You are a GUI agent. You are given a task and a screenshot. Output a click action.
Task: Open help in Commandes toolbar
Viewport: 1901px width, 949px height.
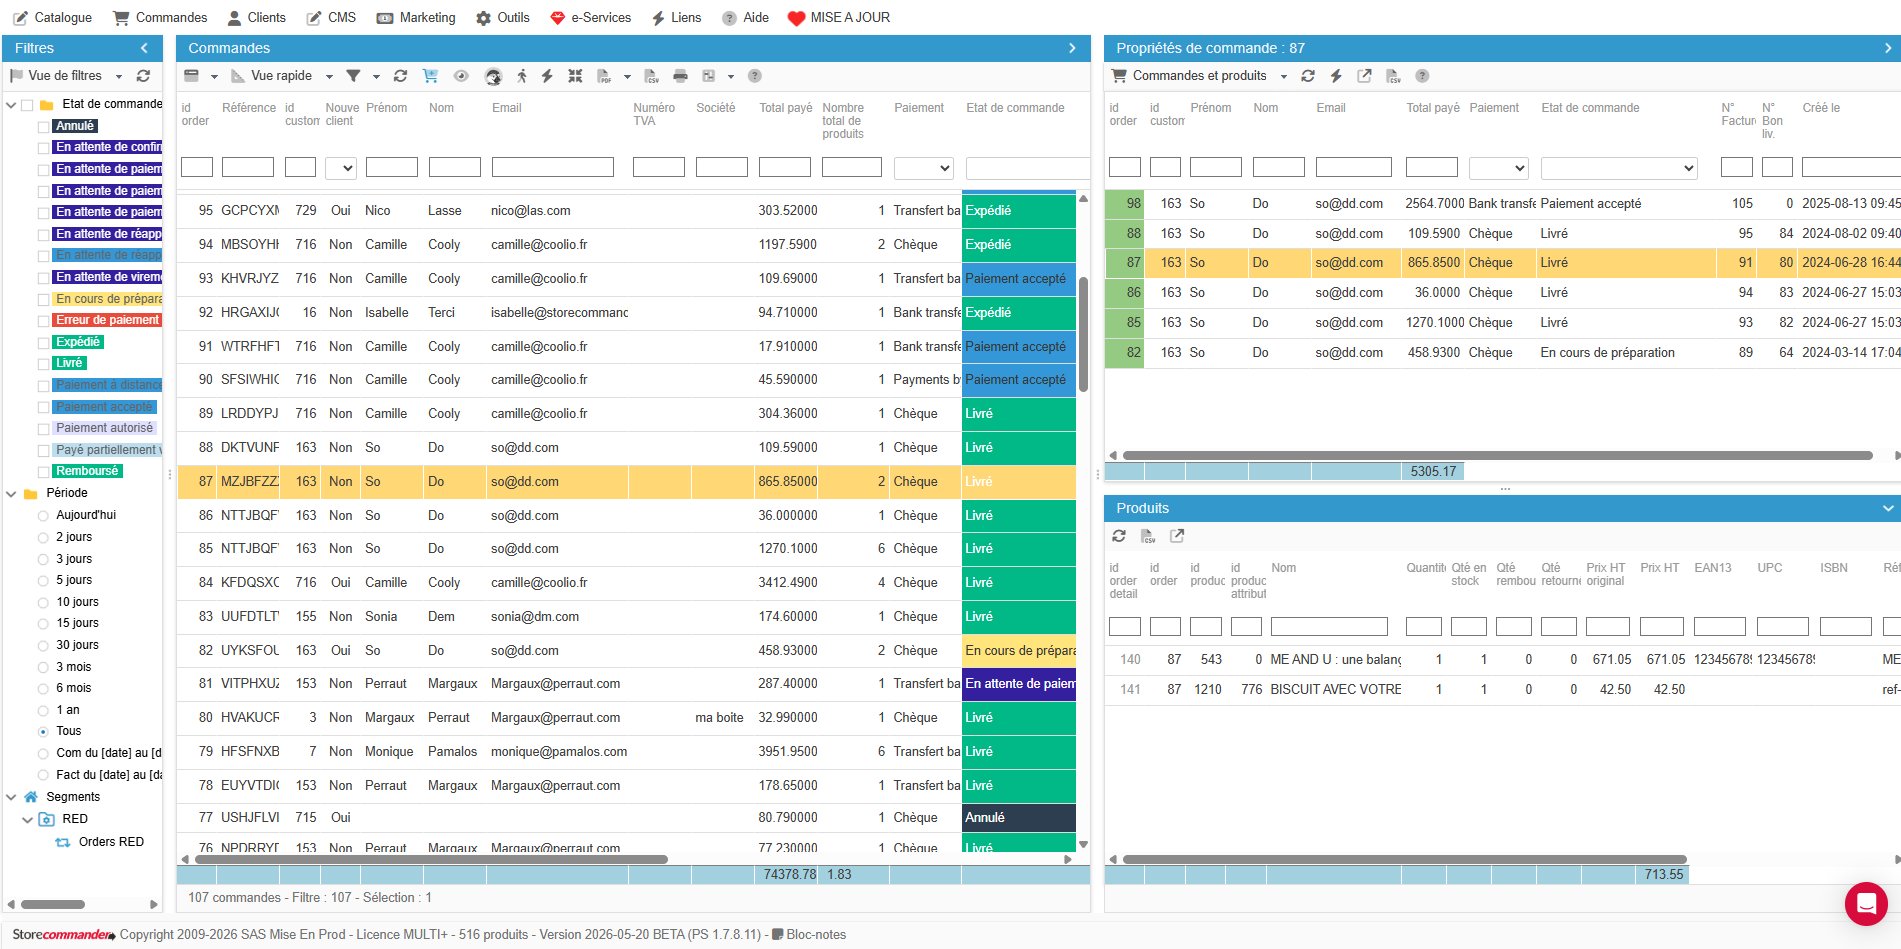pyautogui.click(x=755, y=76)
